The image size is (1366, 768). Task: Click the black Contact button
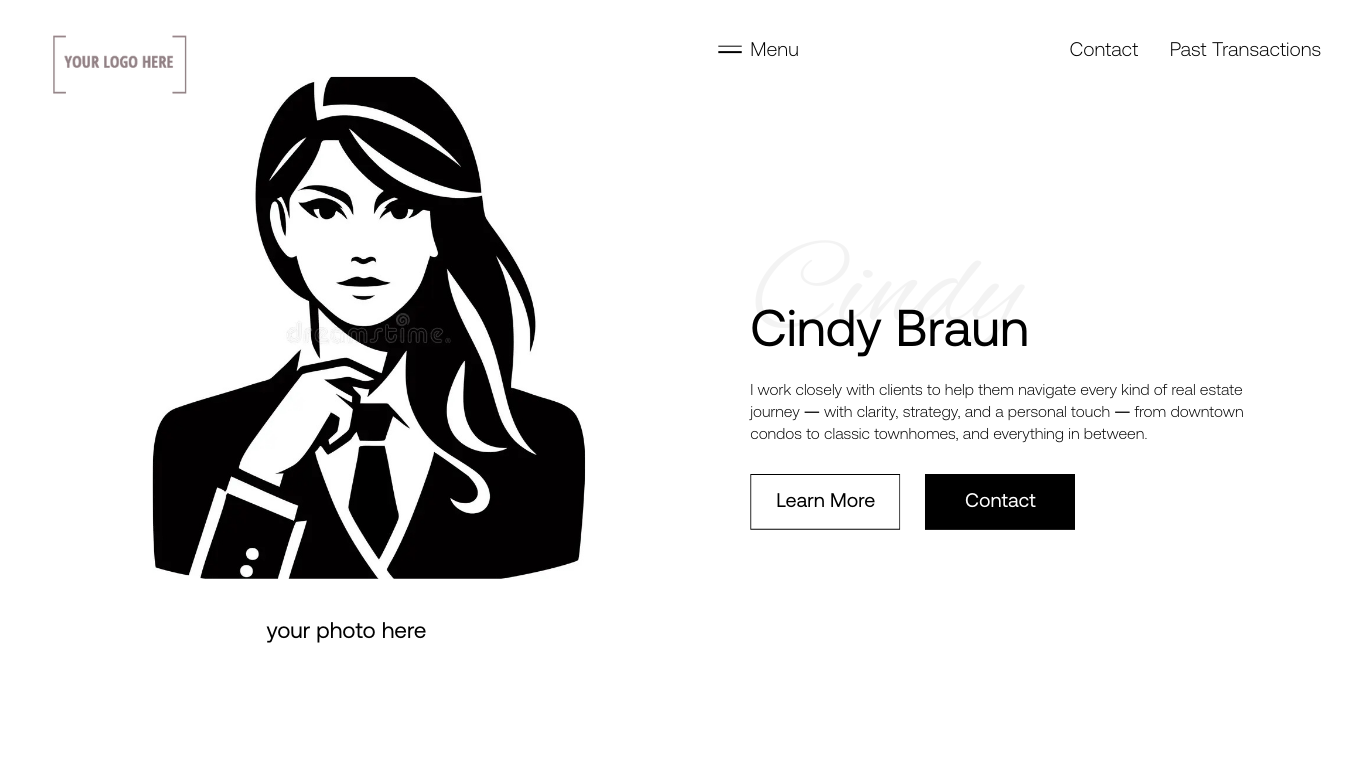click(x=1000, y=501)
